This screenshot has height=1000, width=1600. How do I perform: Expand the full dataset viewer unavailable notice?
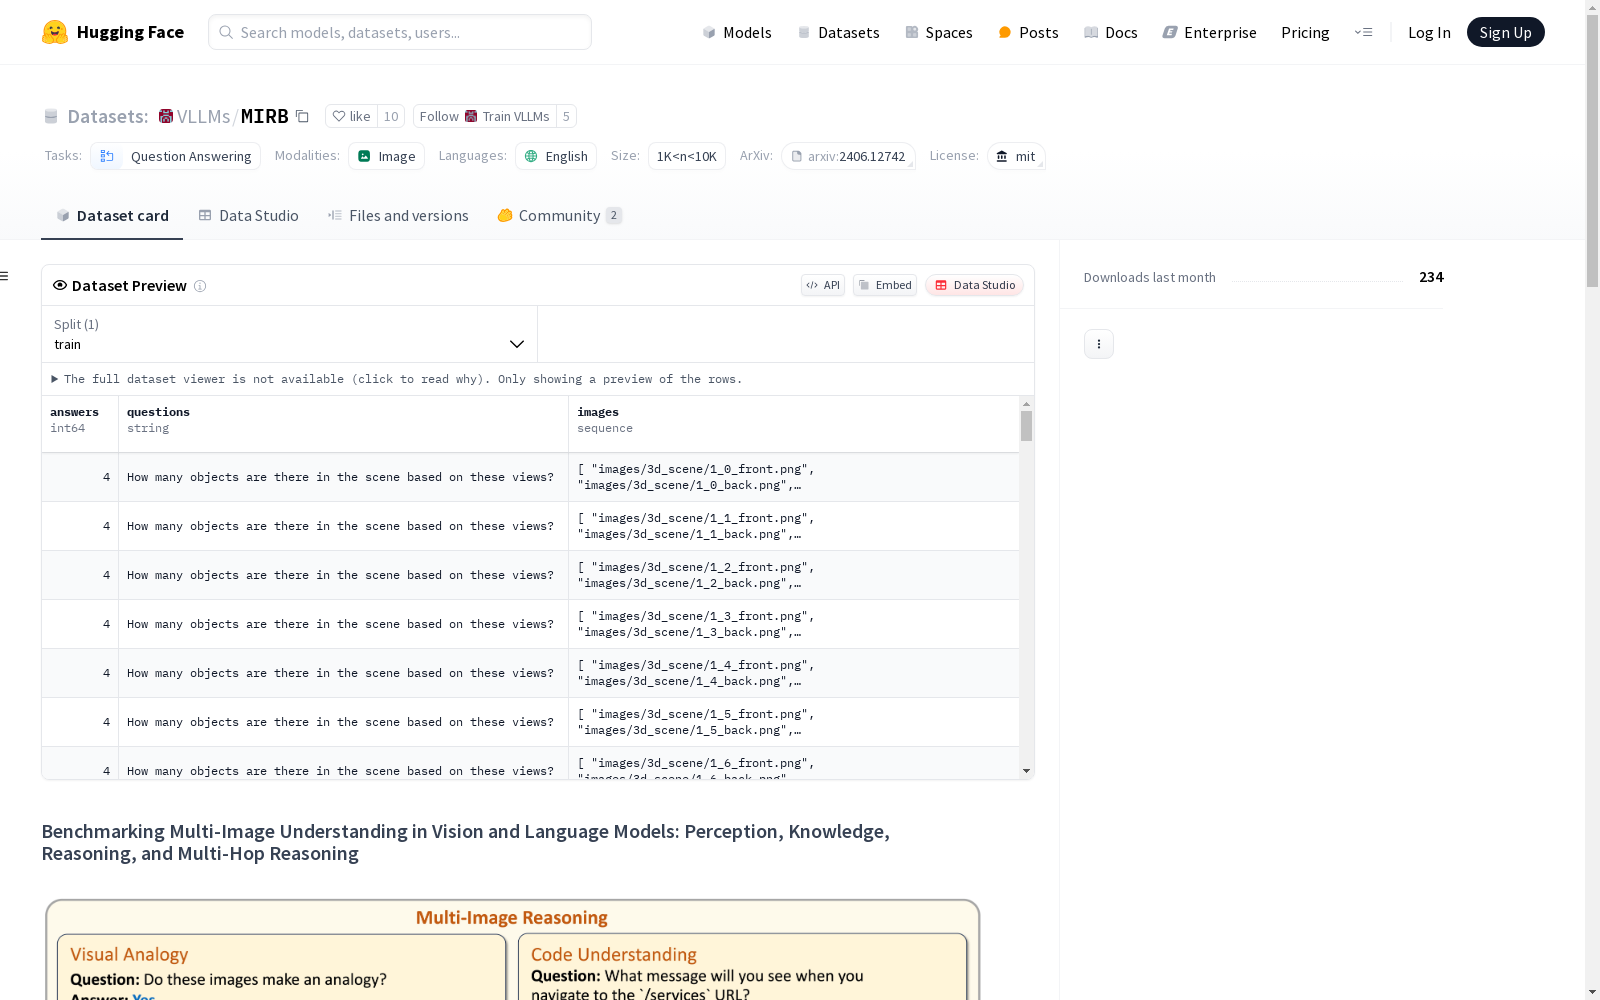coord(397,379)
